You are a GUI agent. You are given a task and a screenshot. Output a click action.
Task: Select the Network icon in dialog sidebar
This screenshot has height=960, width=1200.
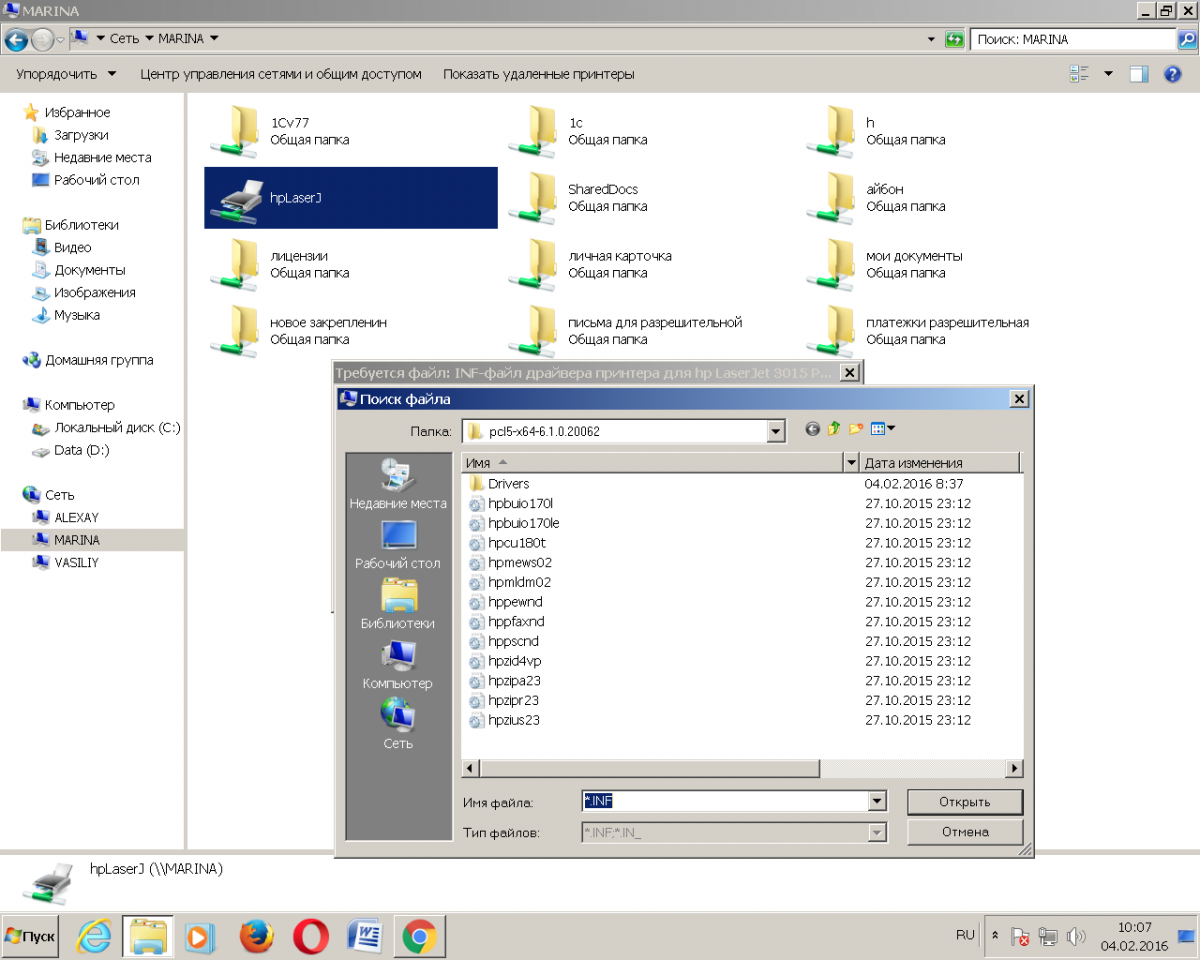click(x=397, y=724)
